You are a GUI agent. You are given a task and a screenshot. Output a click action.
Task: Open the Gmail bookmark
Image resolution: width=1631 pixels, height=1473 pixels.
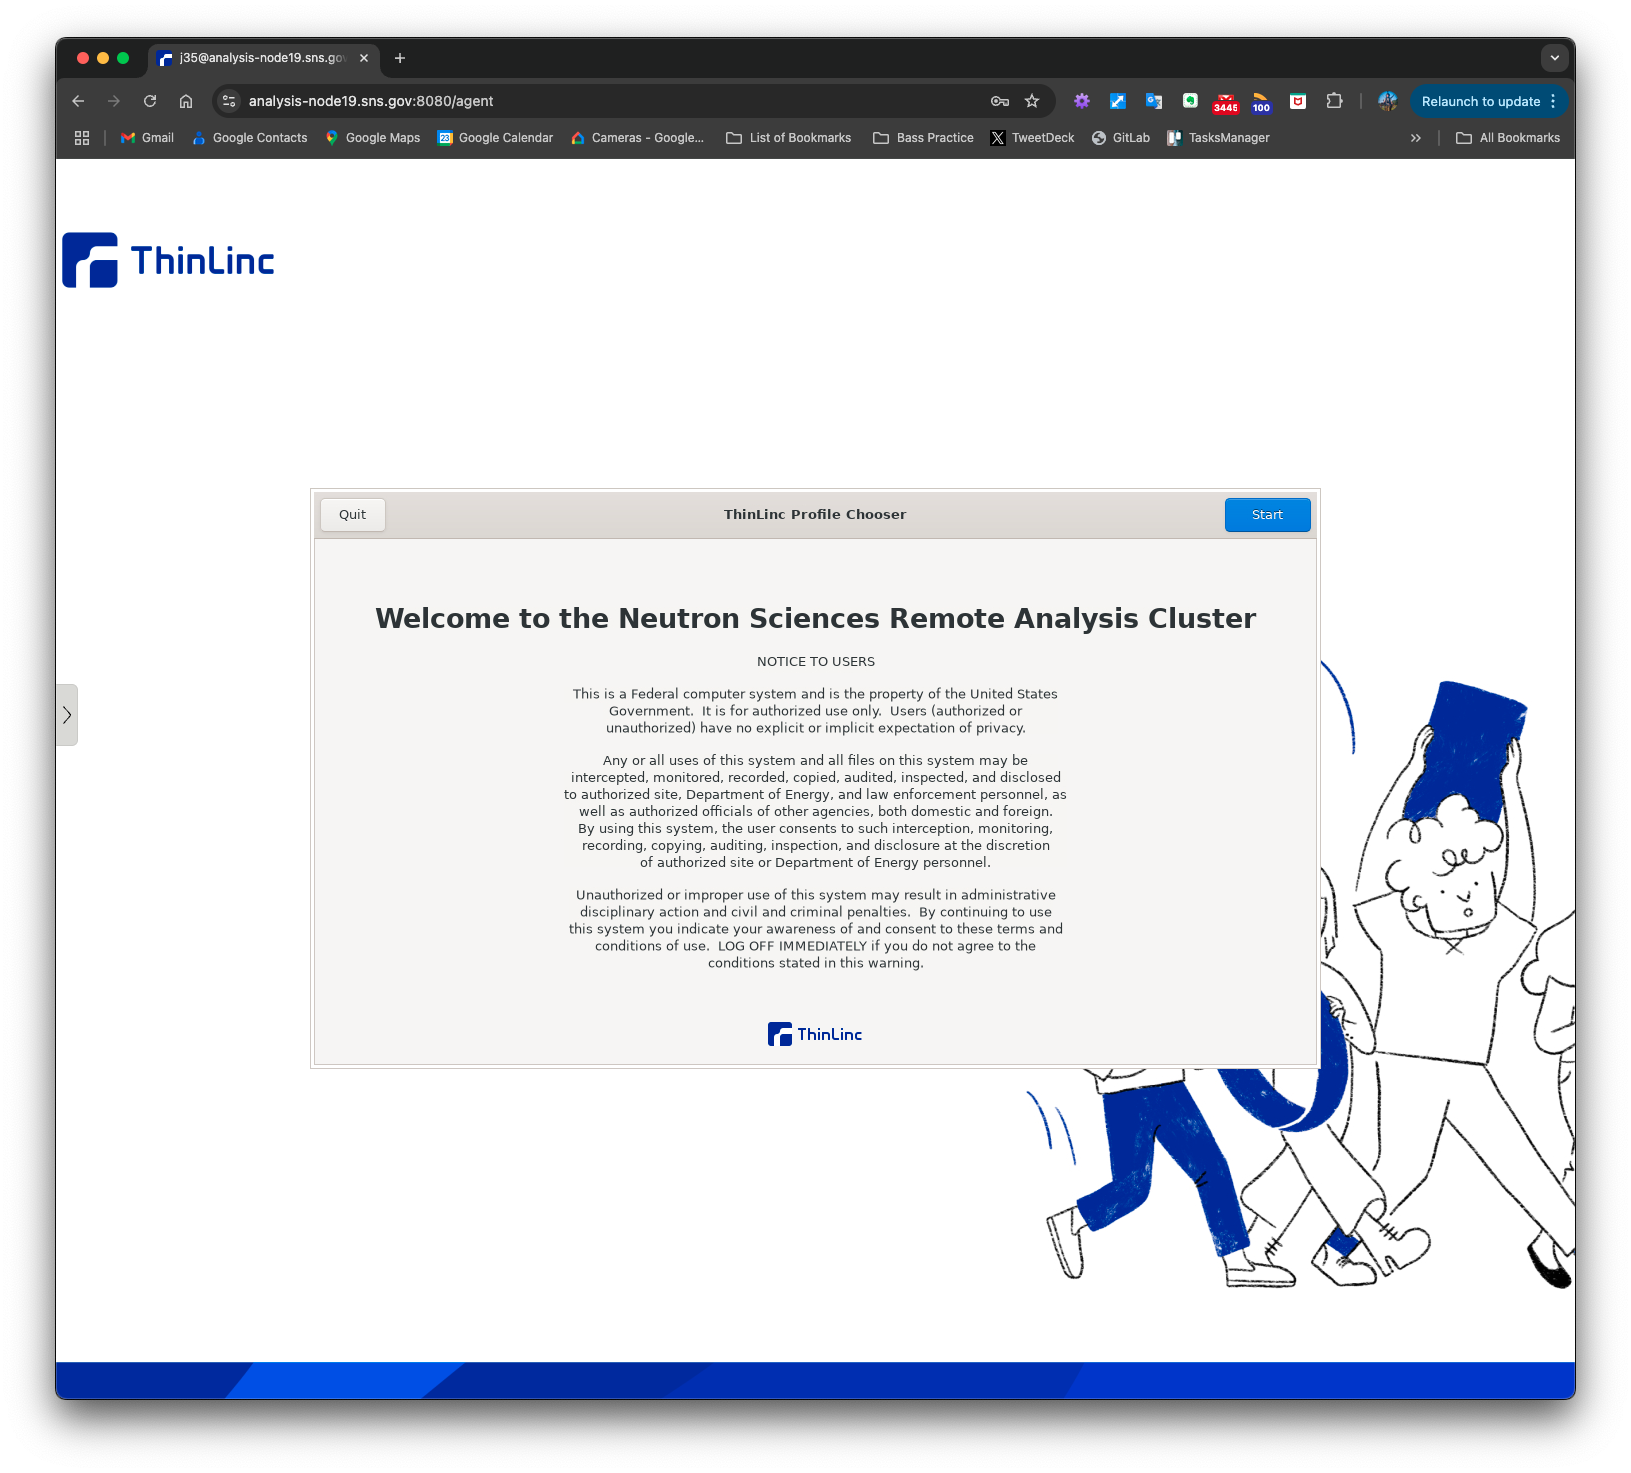(147, 138)
